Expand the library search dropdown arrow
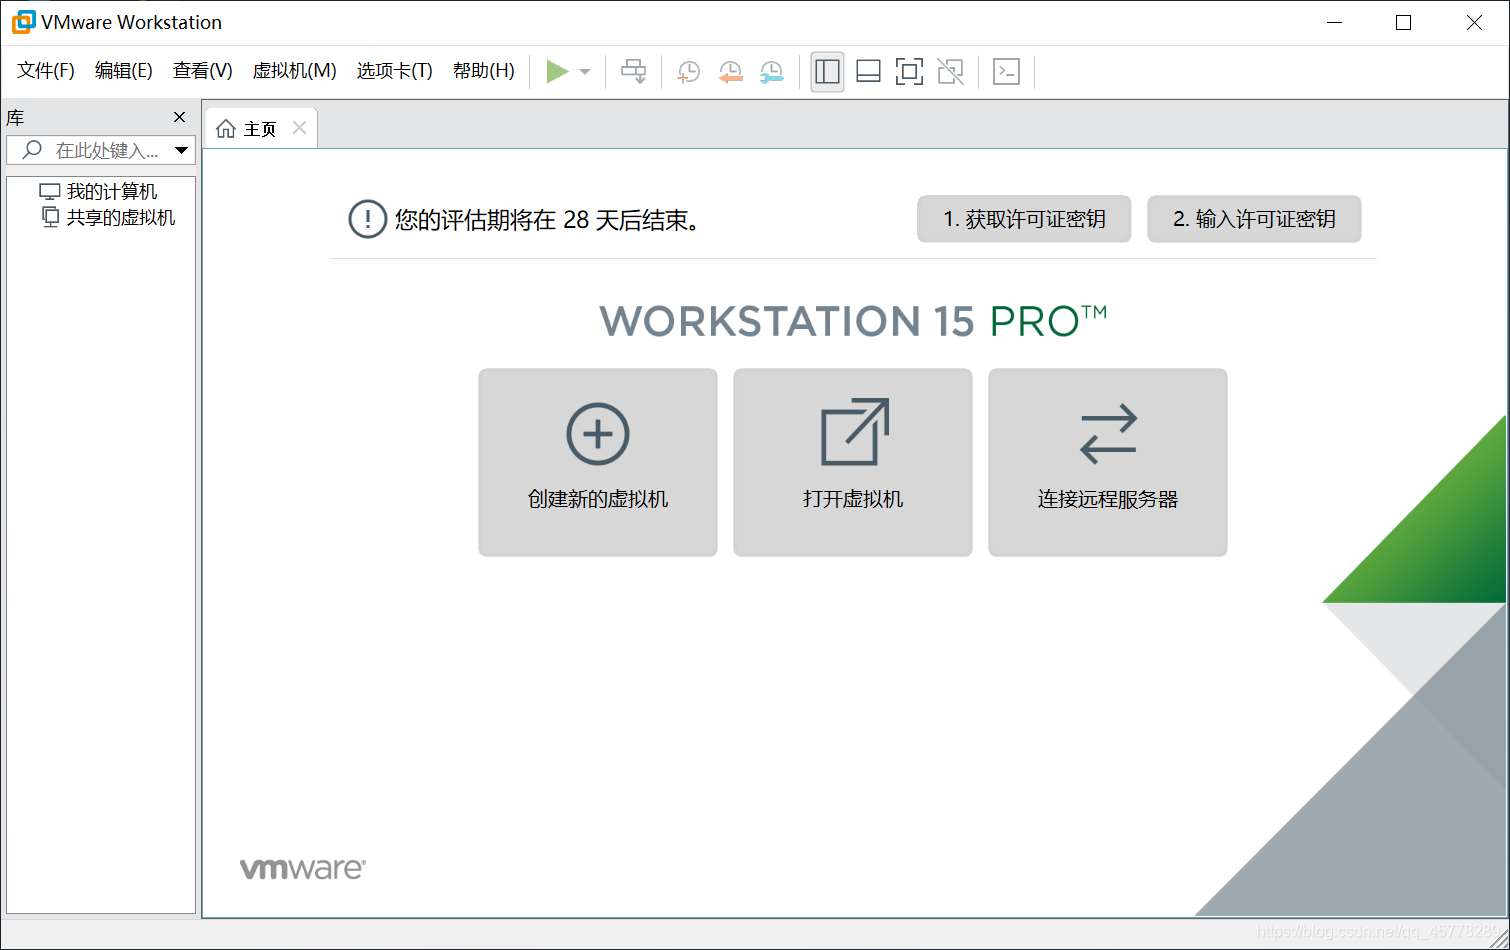Image resolution: width=1510 pixels, height=950 pixels. click(x=181, y=150)
